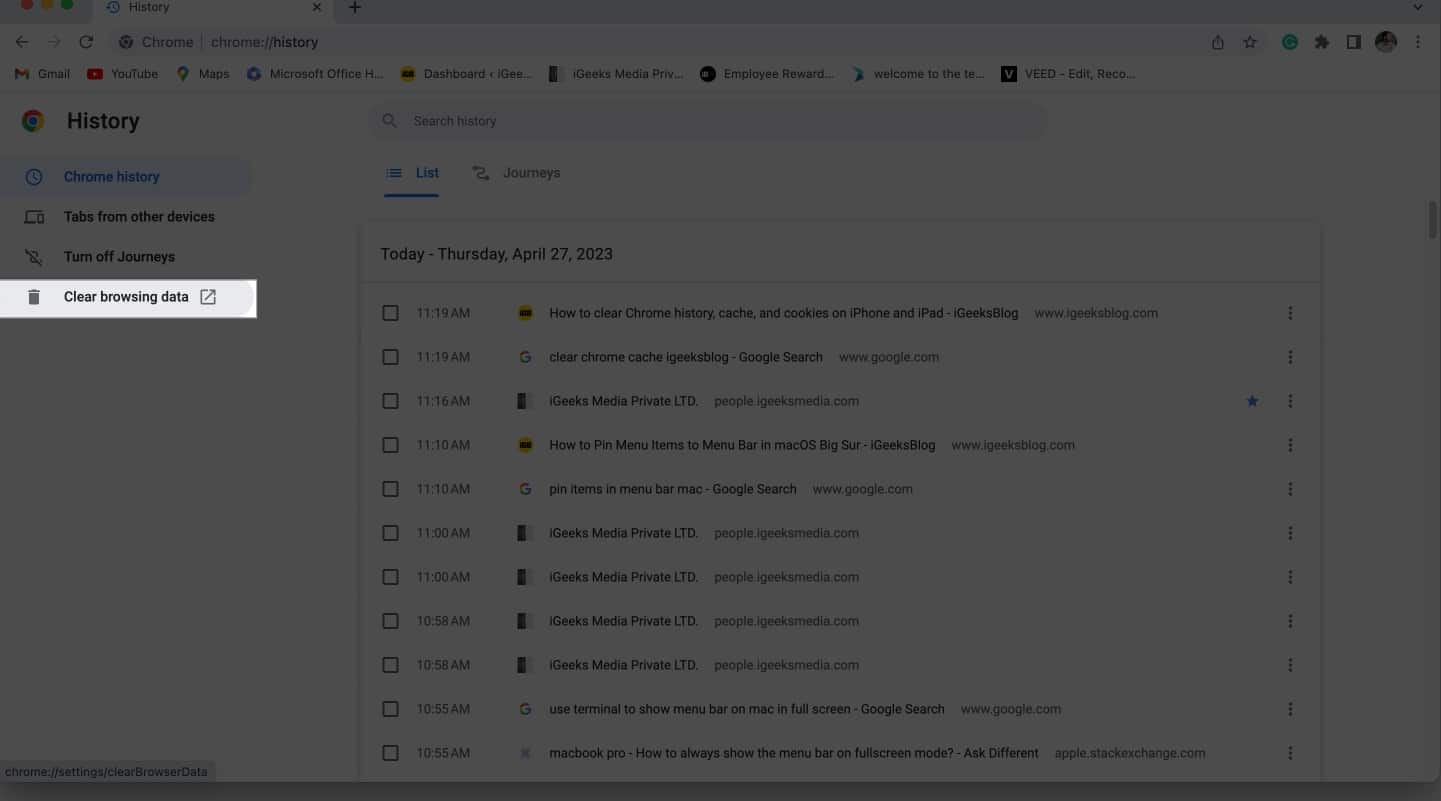
Task: Open Chrome three-dot main menu
Action: (1418, 42)
